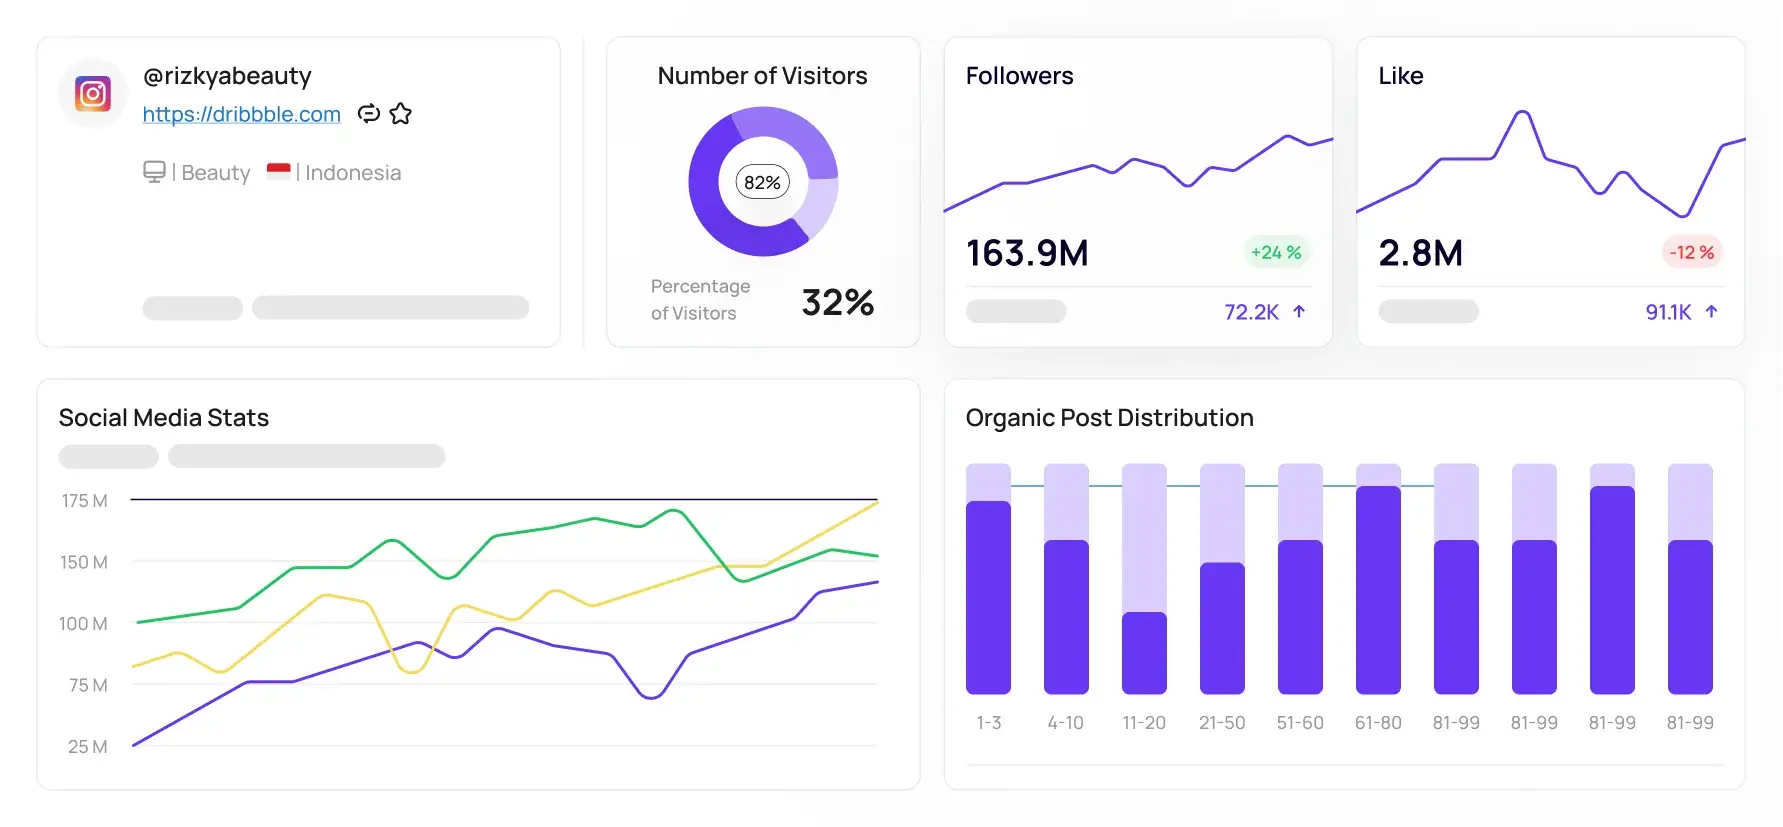Select the 11-20 bar in the distribution chart
Screen dimensions: 1783x827
[x=1144, y=579]
